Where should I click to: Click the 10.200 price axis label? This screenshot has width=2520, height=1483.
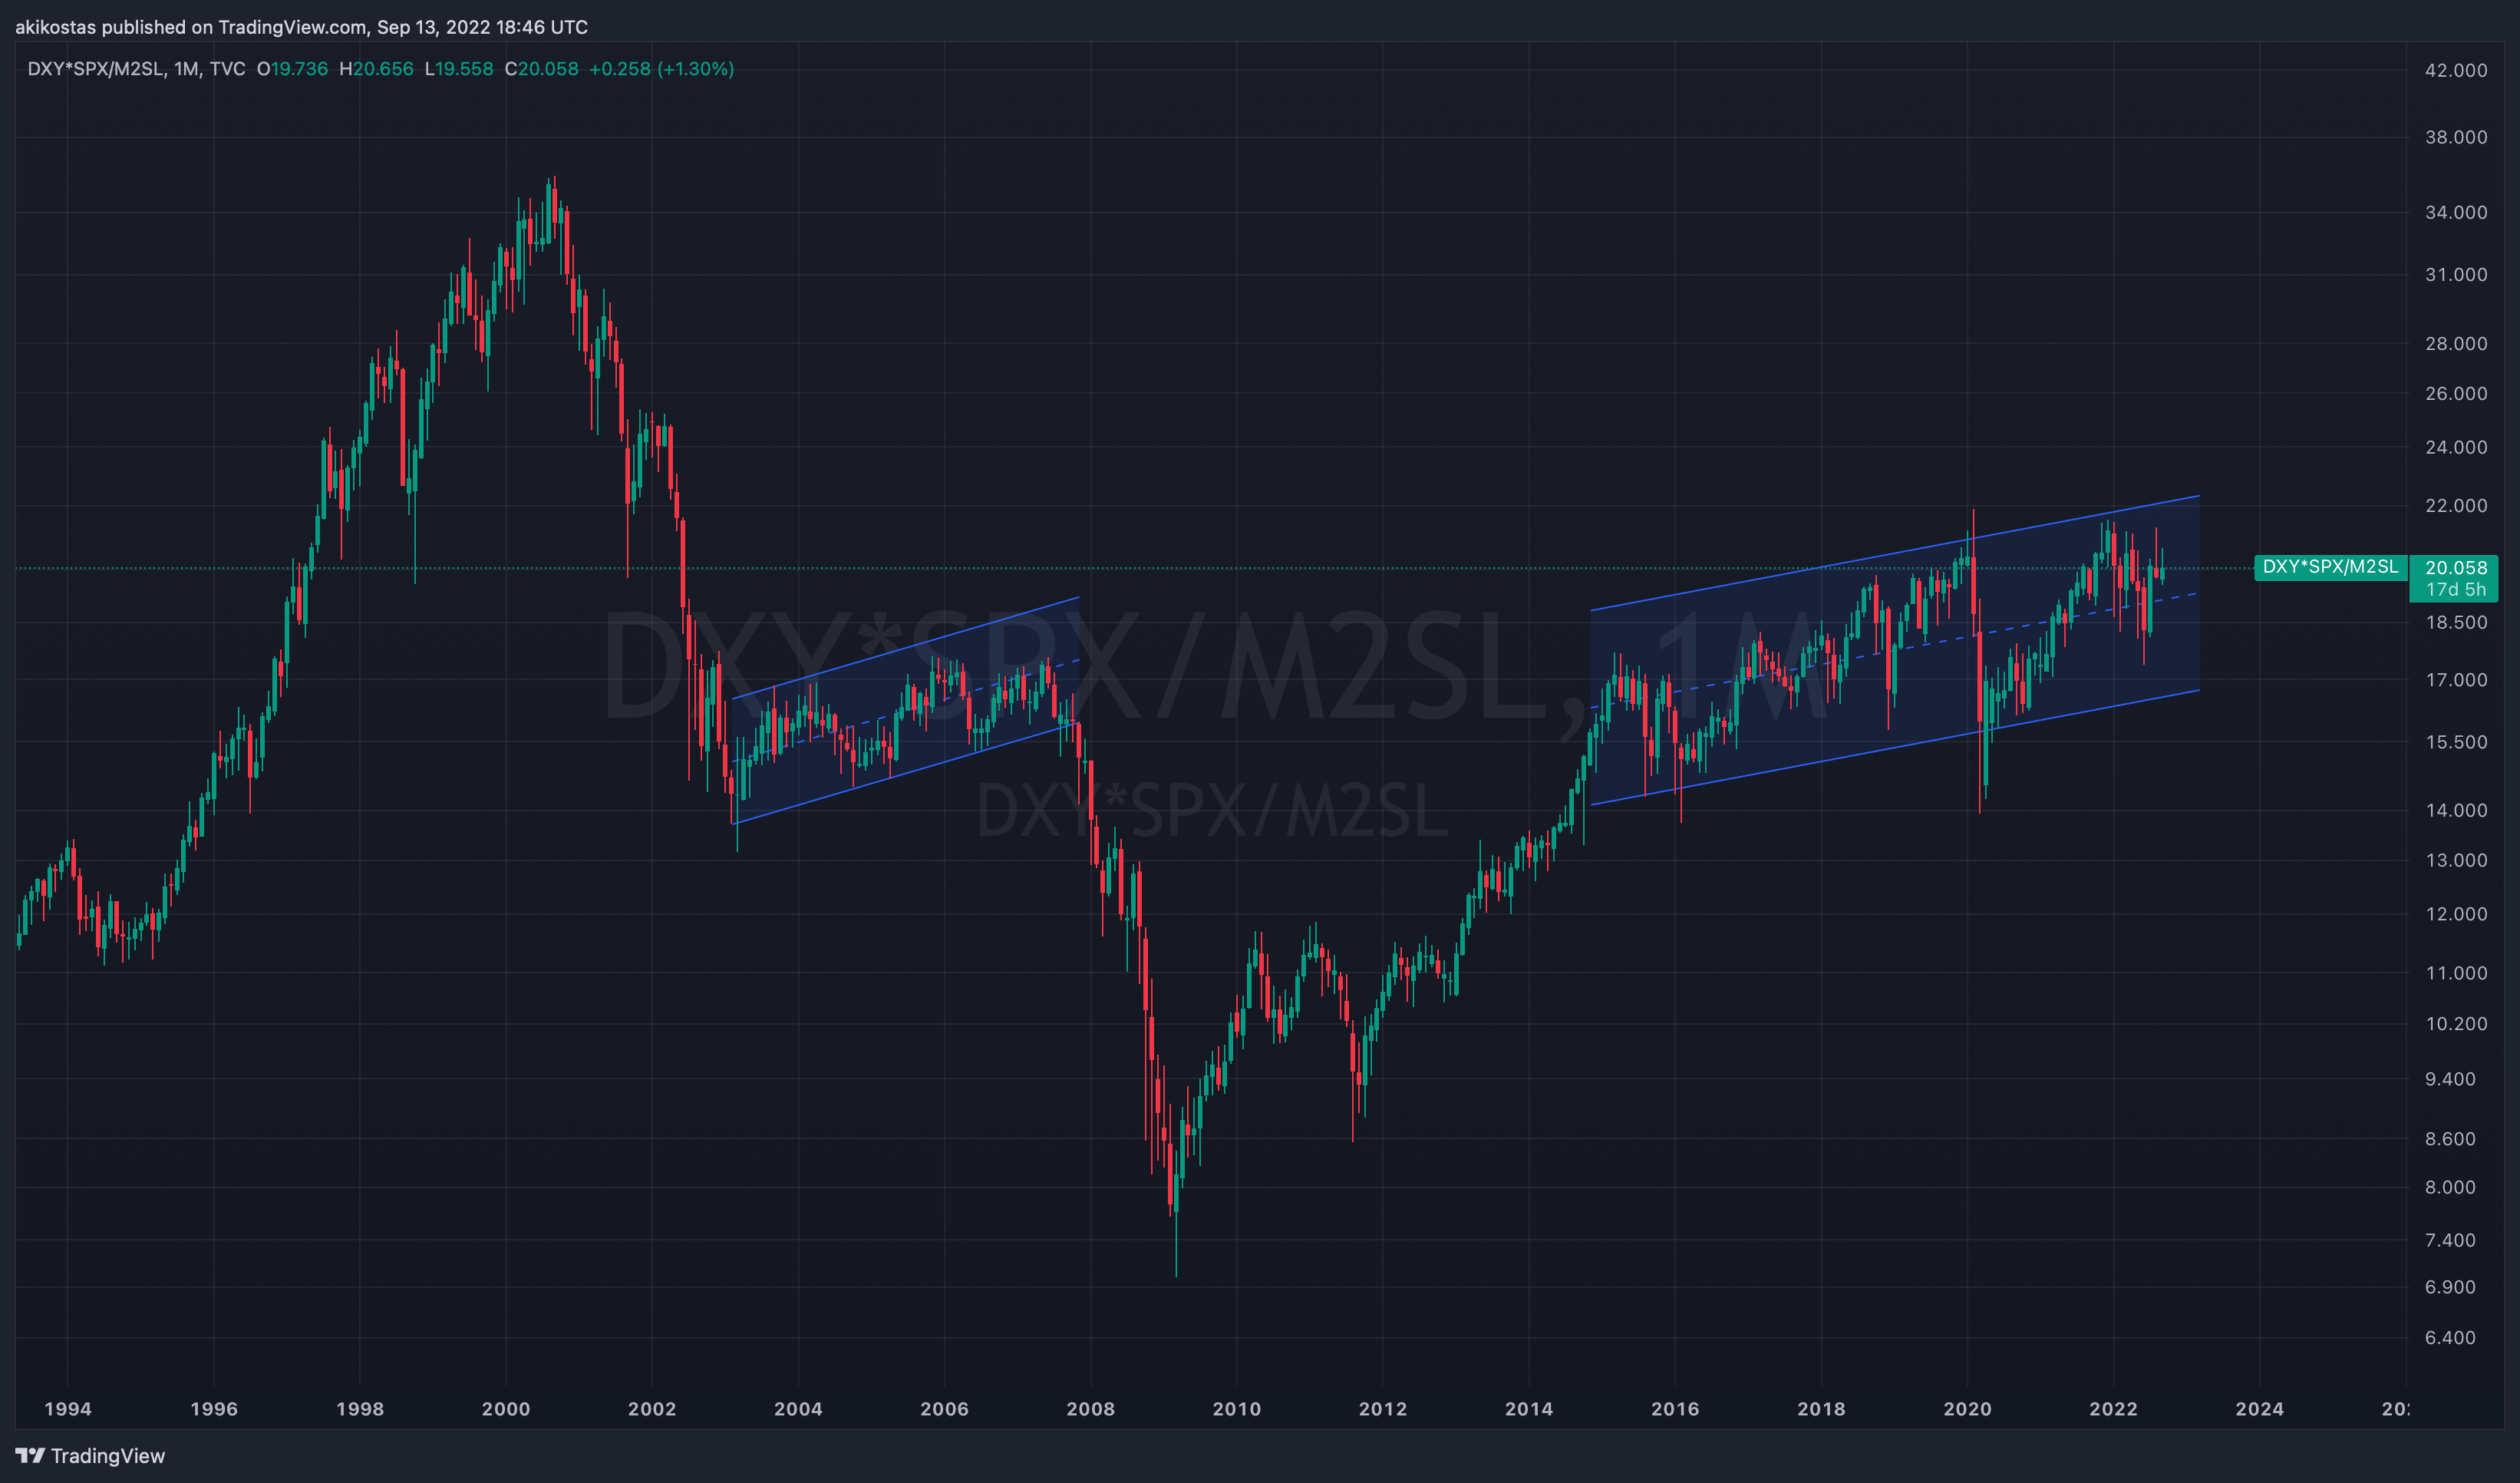2456,1024
